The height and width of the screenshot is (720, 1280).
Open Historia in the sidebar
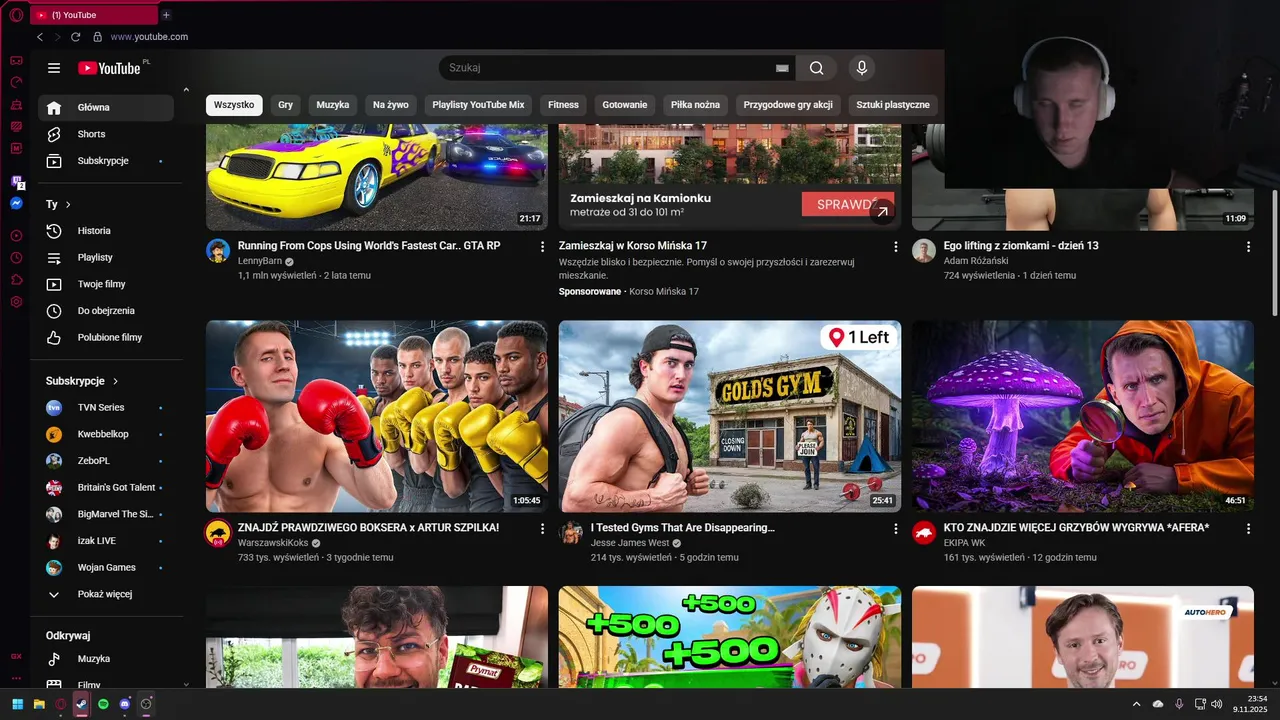point(106,231)
